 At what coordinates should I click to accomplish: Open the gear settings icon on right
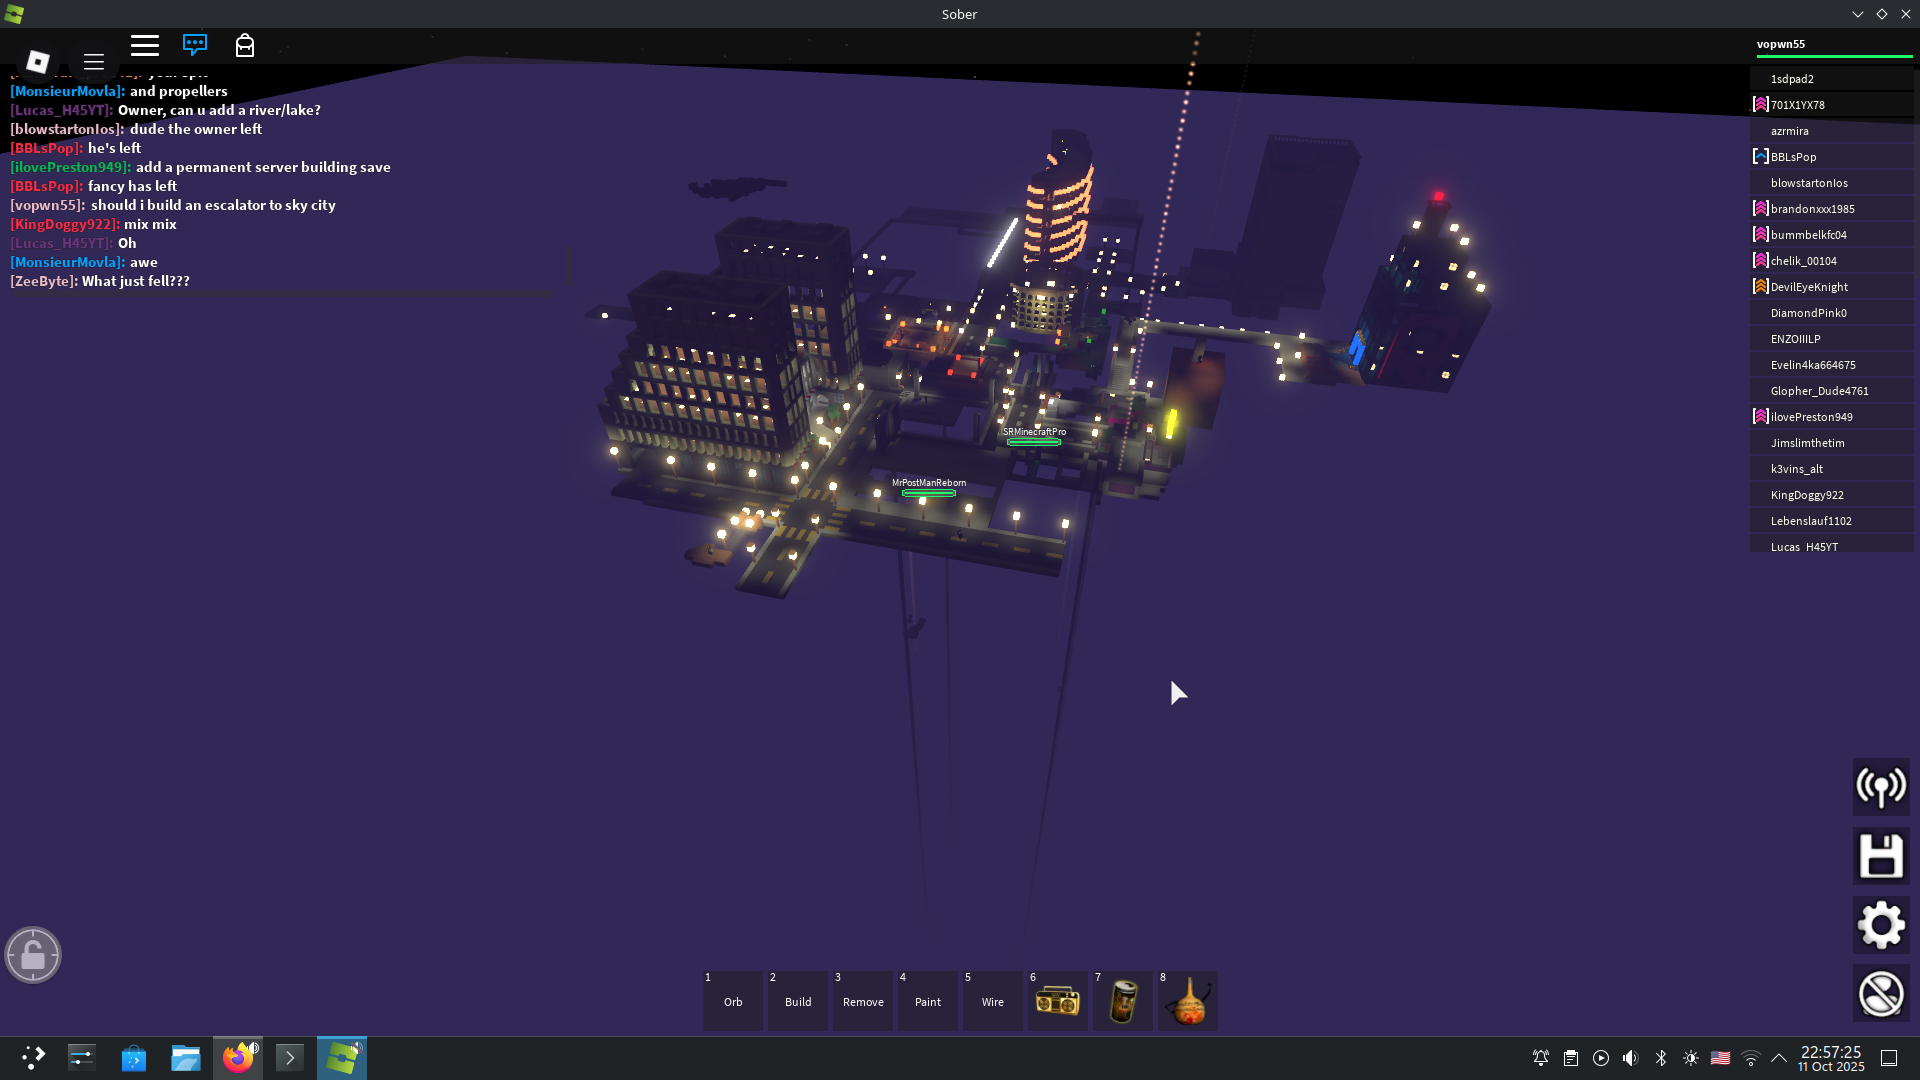[1881, 925]
